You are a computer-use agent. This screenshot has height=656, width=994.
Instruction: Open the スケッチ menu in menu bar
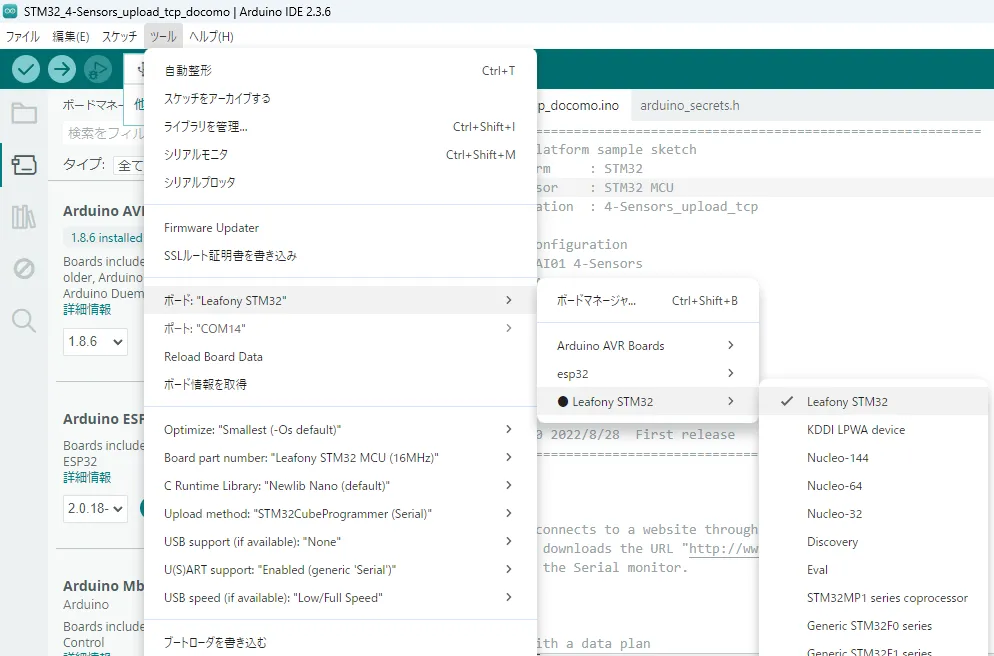pyautogui.click(x=119, y=37)
